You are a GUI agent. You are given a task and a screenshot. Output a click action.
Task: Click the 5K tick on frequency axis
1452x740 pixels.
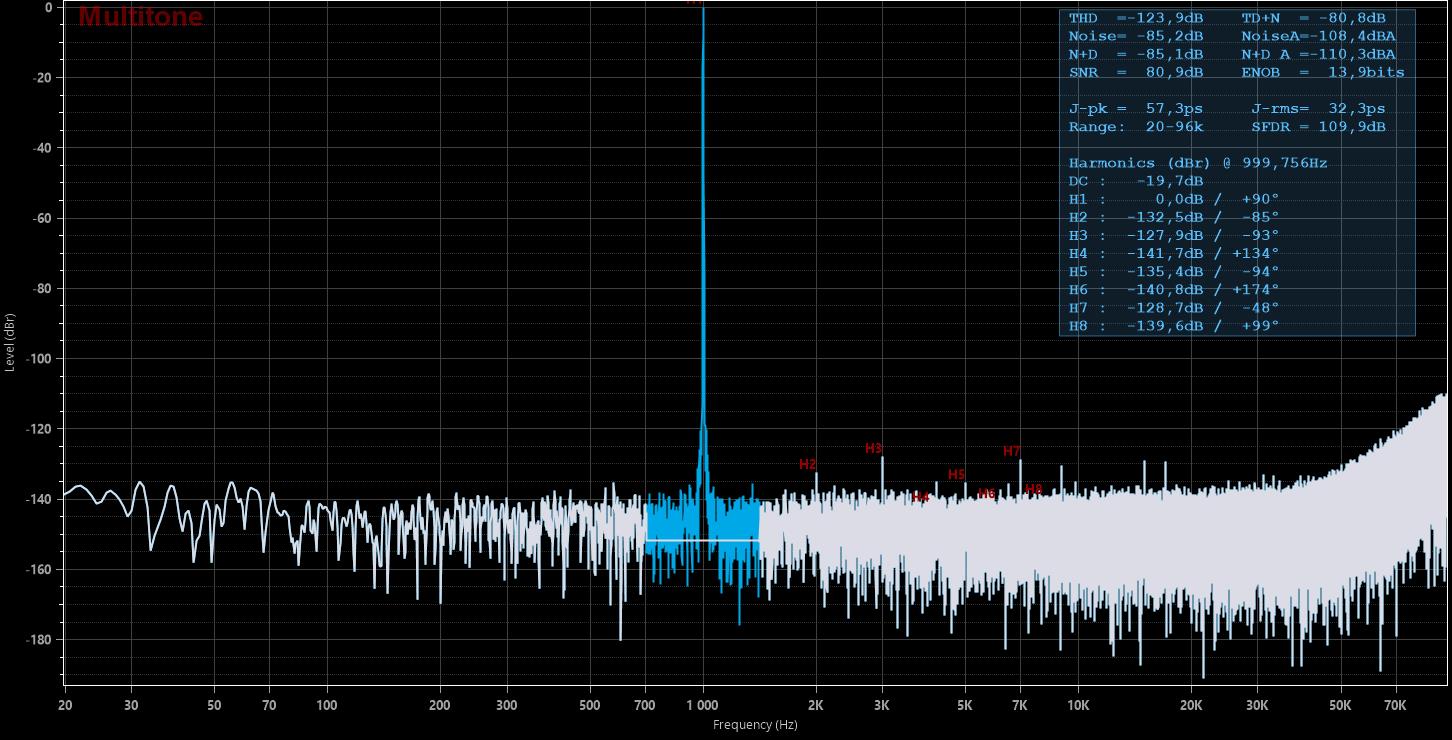point(965,705)
